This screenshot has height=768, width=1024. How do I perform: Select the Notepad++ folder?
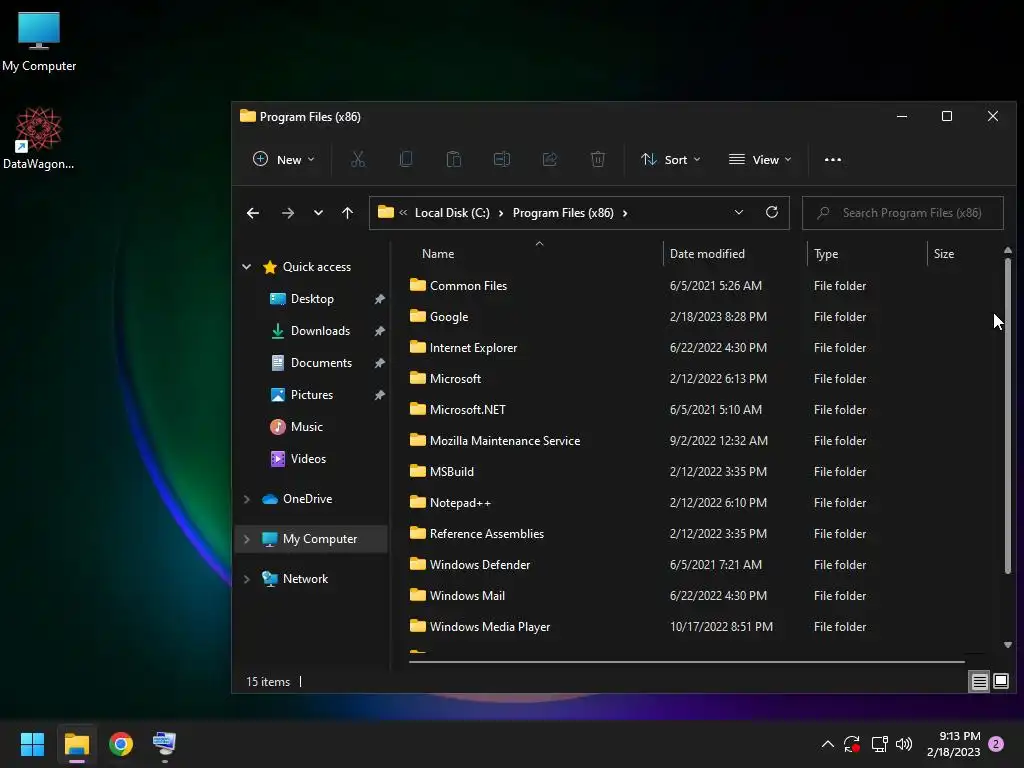point(460,503)
